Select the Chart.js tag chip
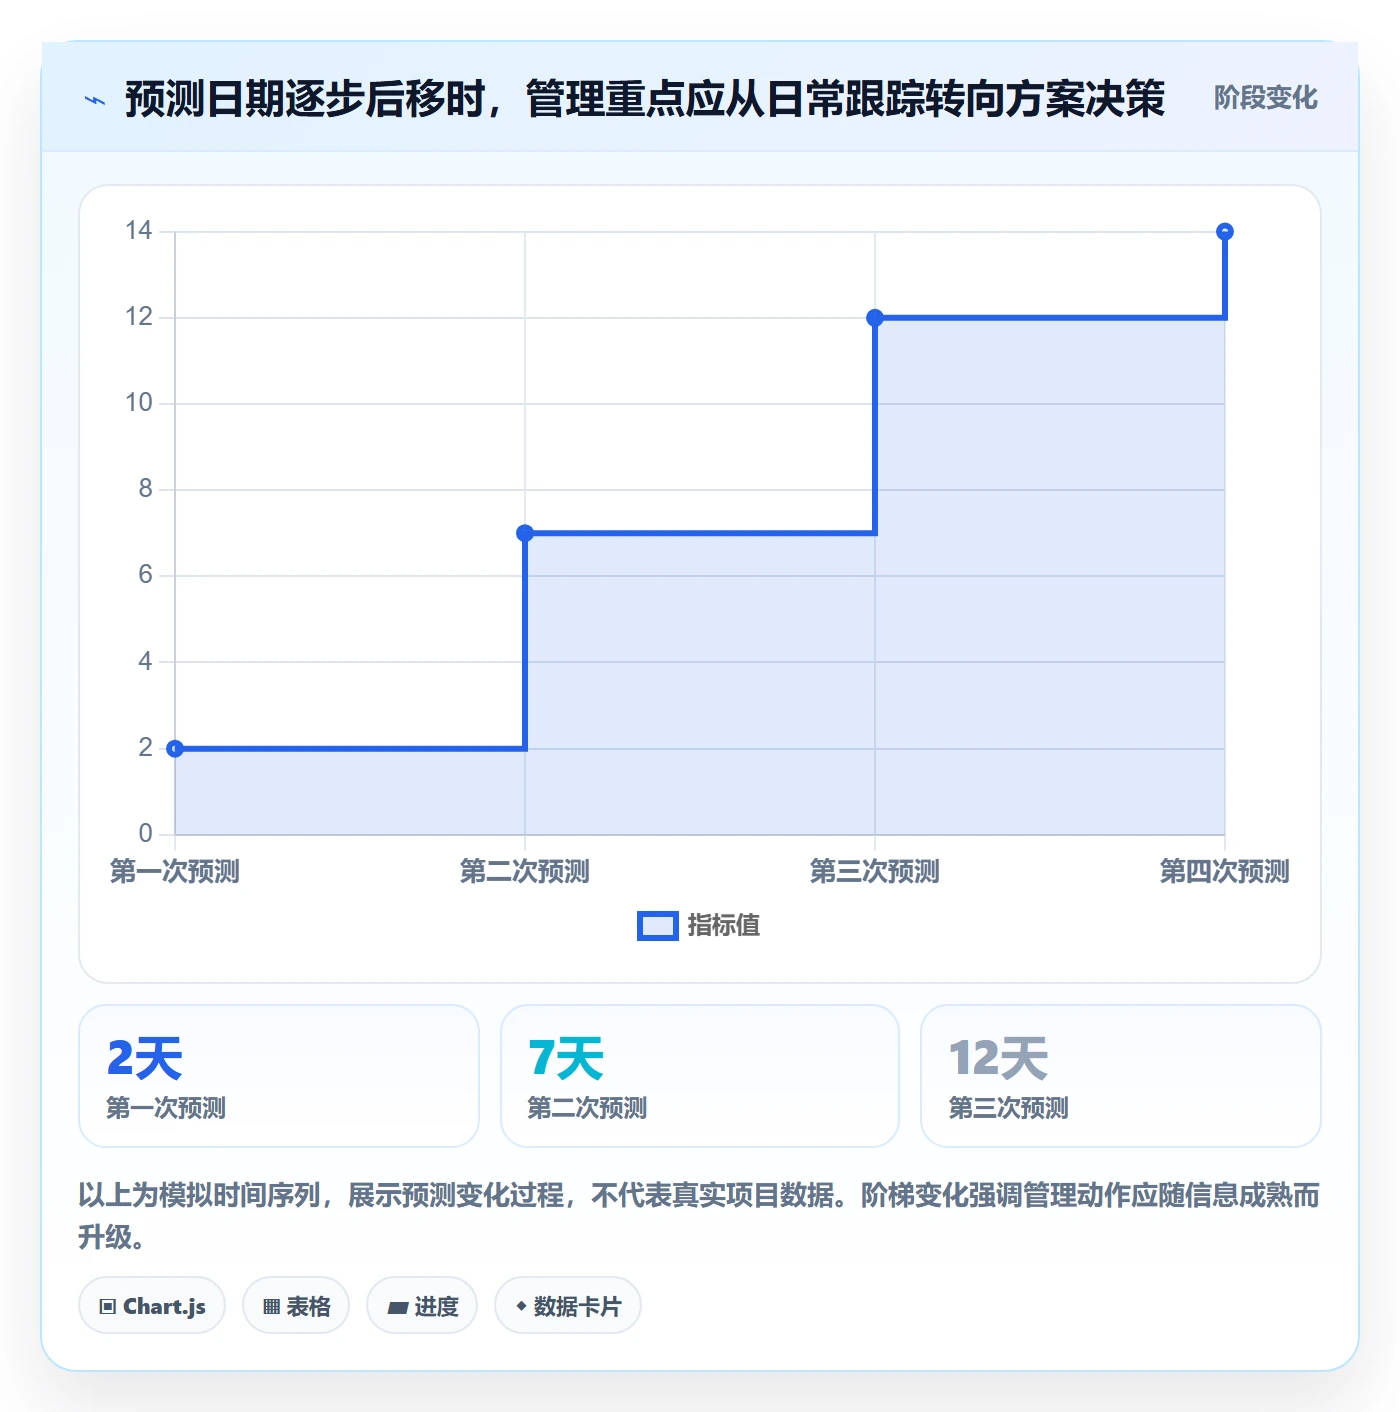 [152, 1306]
